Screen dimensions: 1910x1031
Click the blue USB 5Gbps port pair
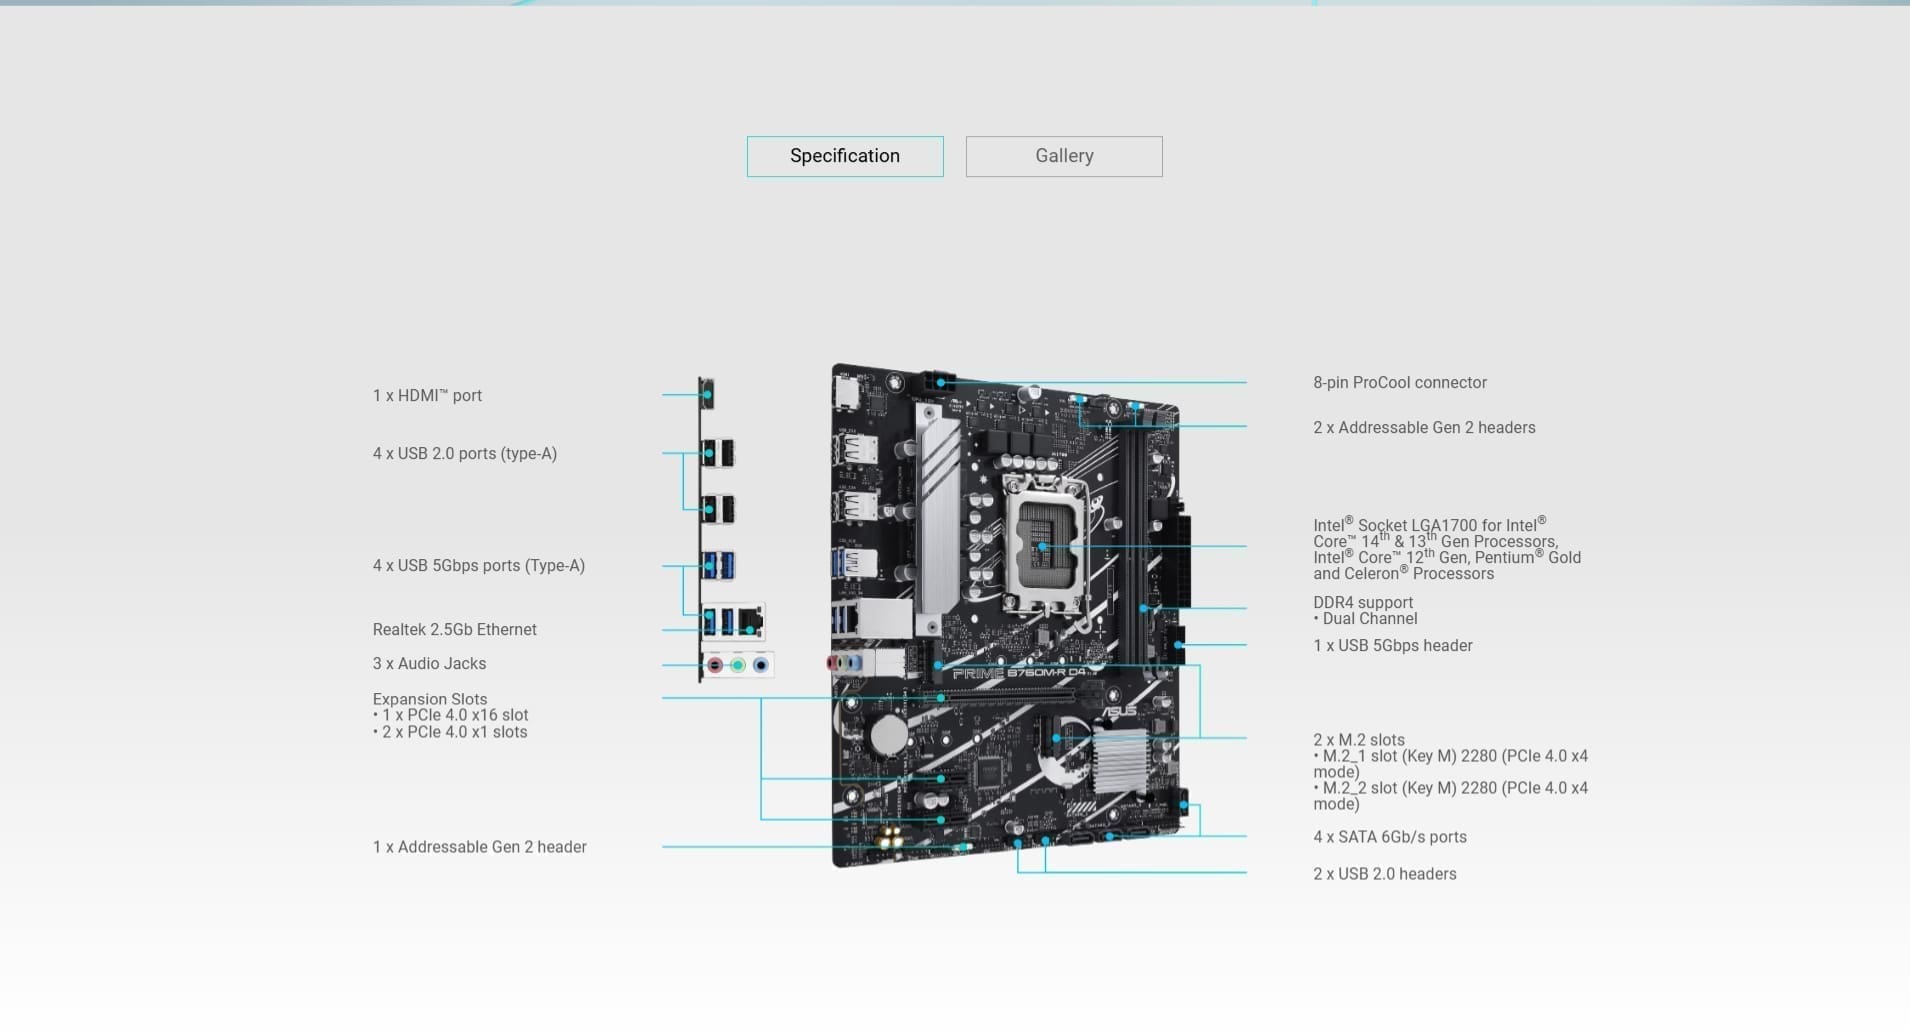pos(717,565)
